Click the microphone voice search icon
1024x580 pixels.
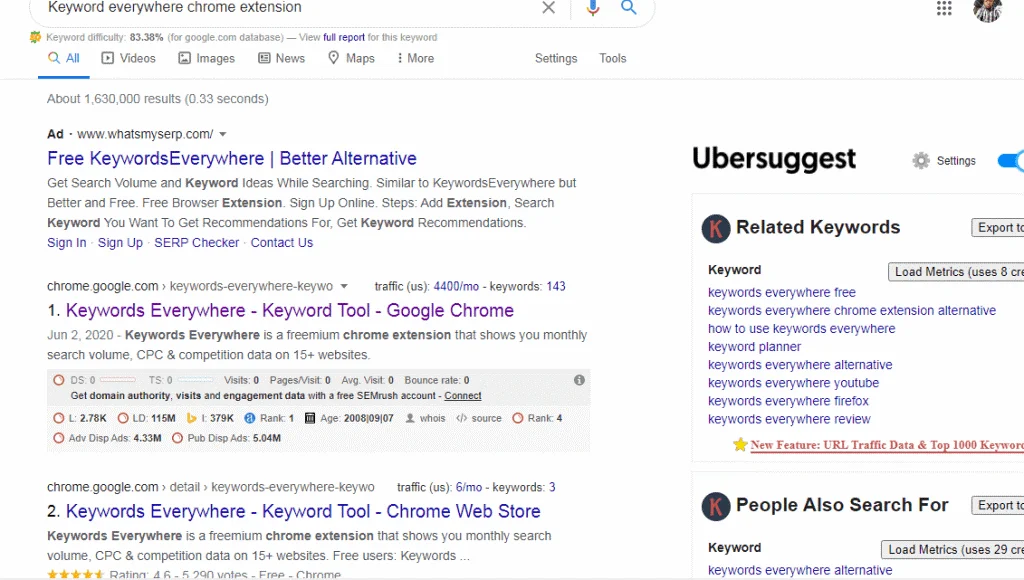pyautogui.click(x=592, y=8)
